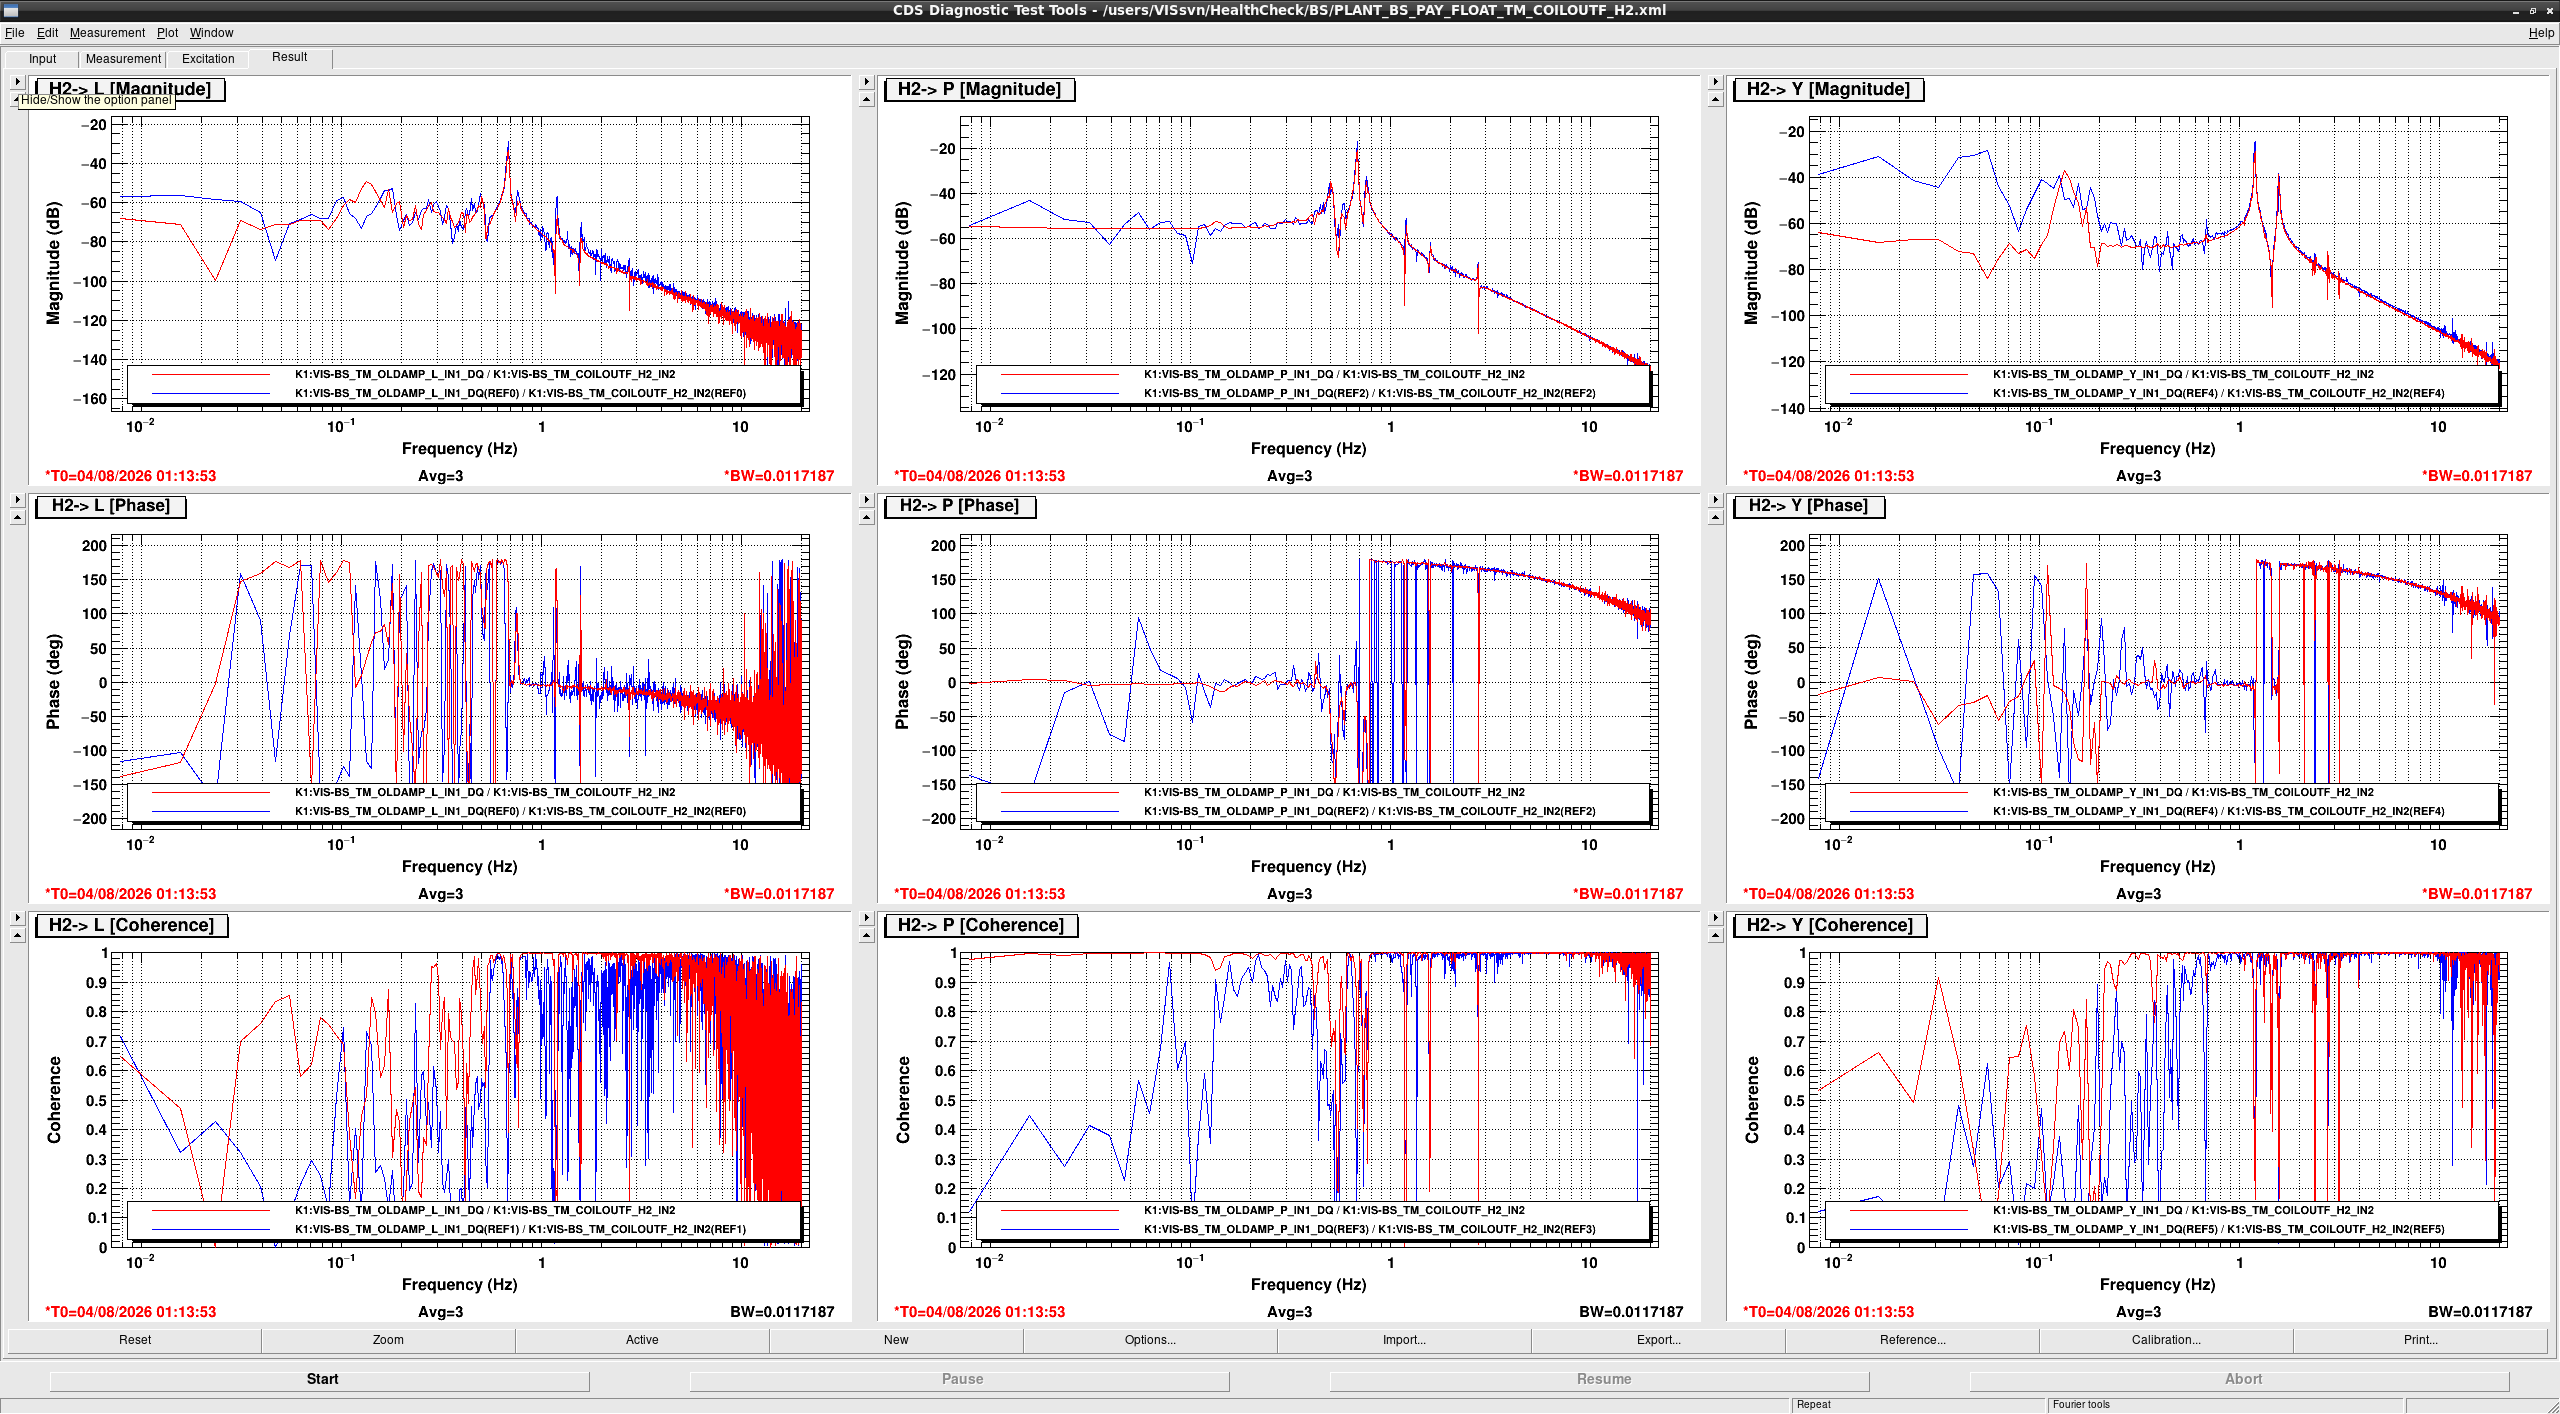Click right-arrow icon beside H2->P Magnitude plot
This screenshot has height=1414, width=2560.
click(866, 82)
